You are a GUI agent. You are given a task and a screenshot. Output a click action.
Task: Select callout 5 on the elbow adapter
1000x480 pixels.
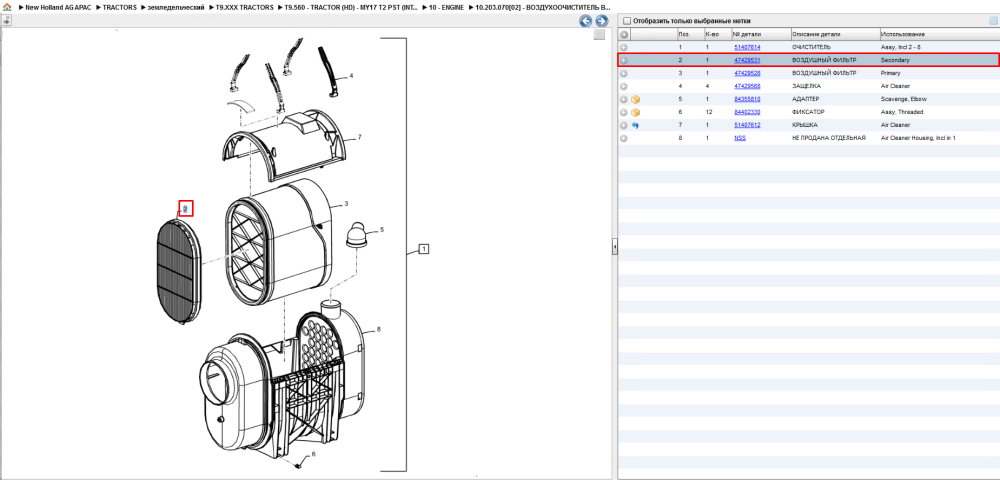[x=382, y=229]
